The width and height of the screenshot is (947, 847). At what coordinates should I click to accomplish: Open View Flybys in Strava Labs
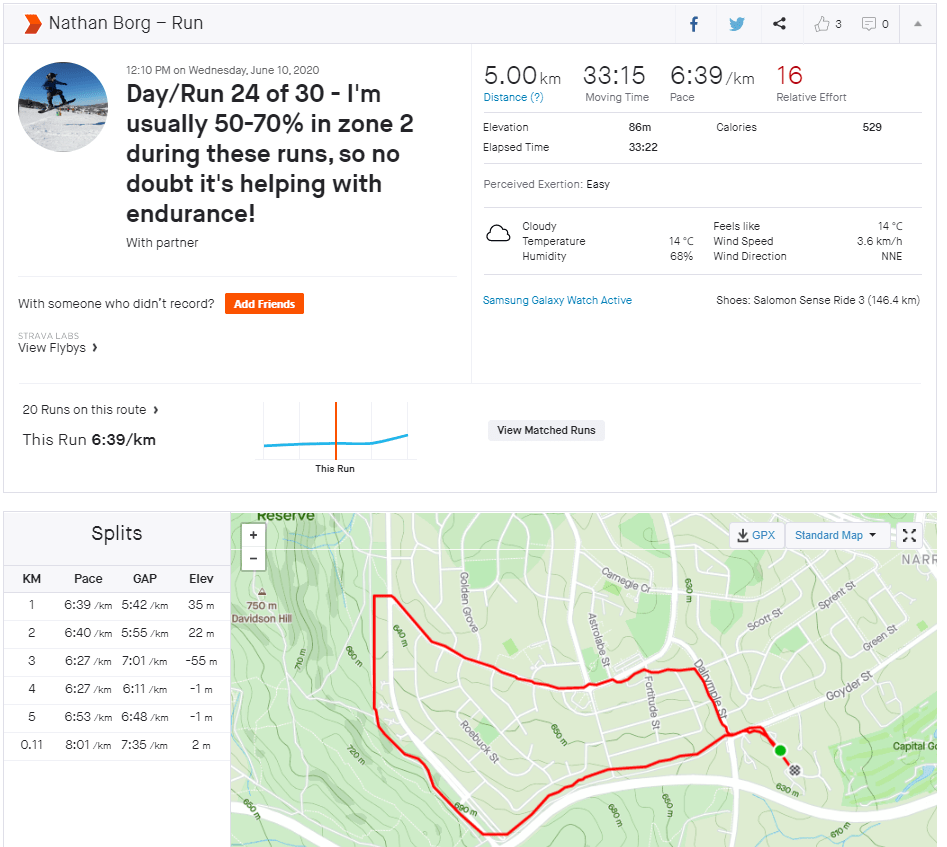tap(58, 348)
